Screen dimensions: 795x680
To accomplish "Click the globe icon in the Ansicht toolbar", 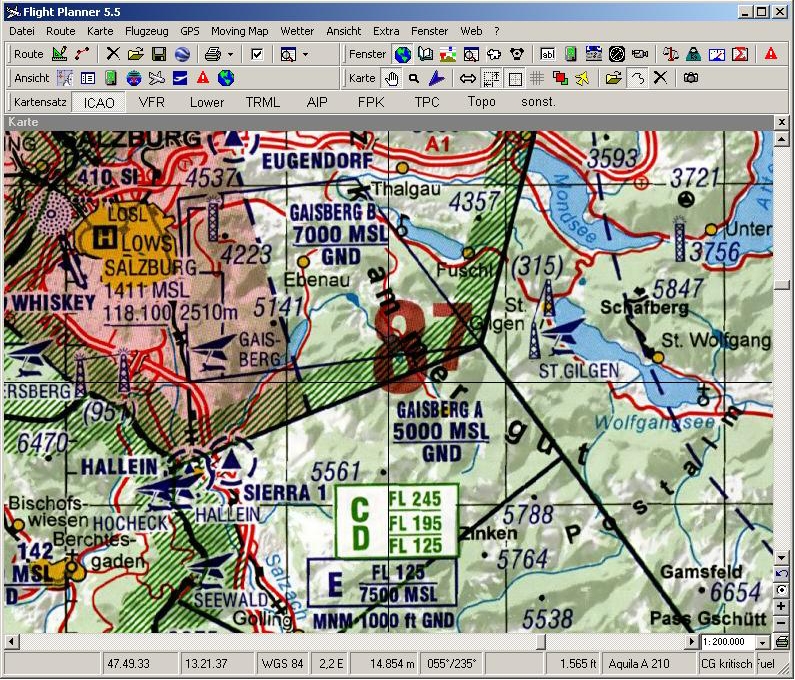I will point(226,78).
